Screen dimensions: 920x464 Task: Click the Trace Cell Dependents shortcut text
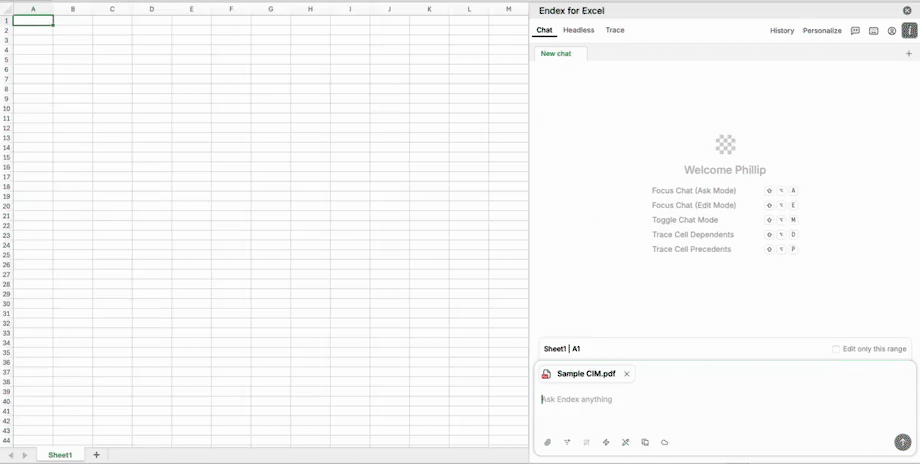tap(693, 235)
